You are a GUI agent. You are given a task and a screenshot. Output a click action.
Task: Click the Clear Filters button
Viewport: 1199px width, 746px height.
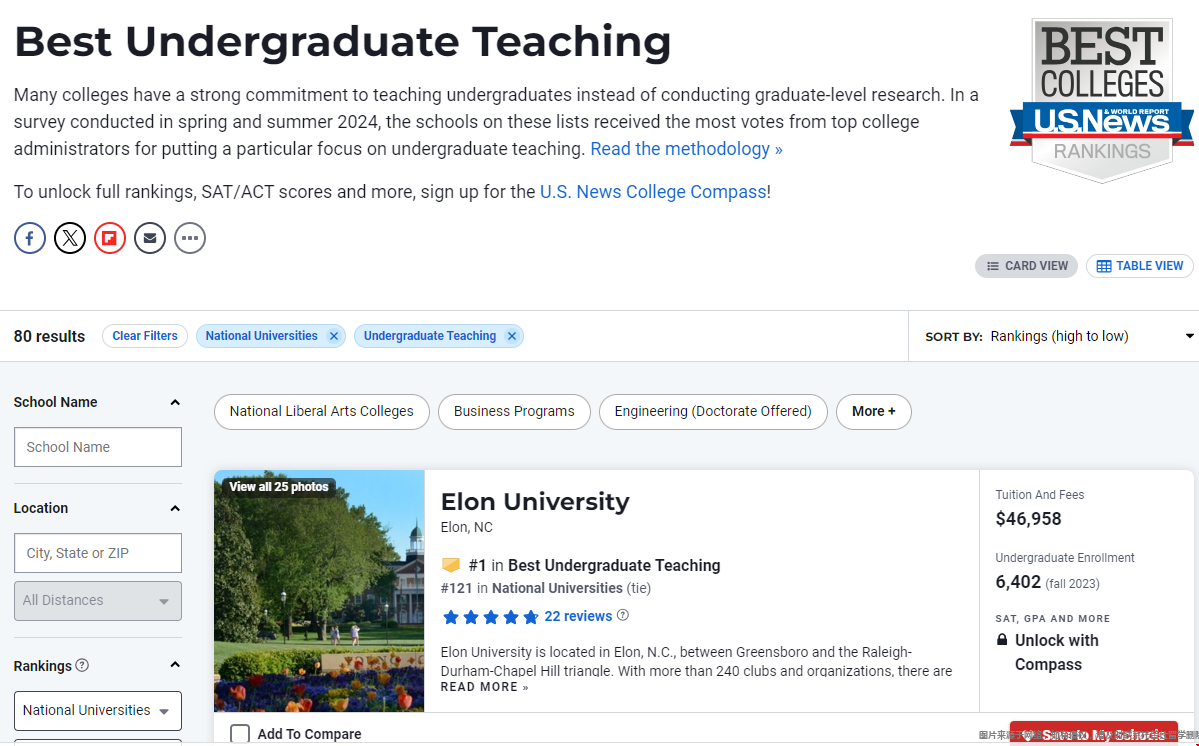coord(145,336)
